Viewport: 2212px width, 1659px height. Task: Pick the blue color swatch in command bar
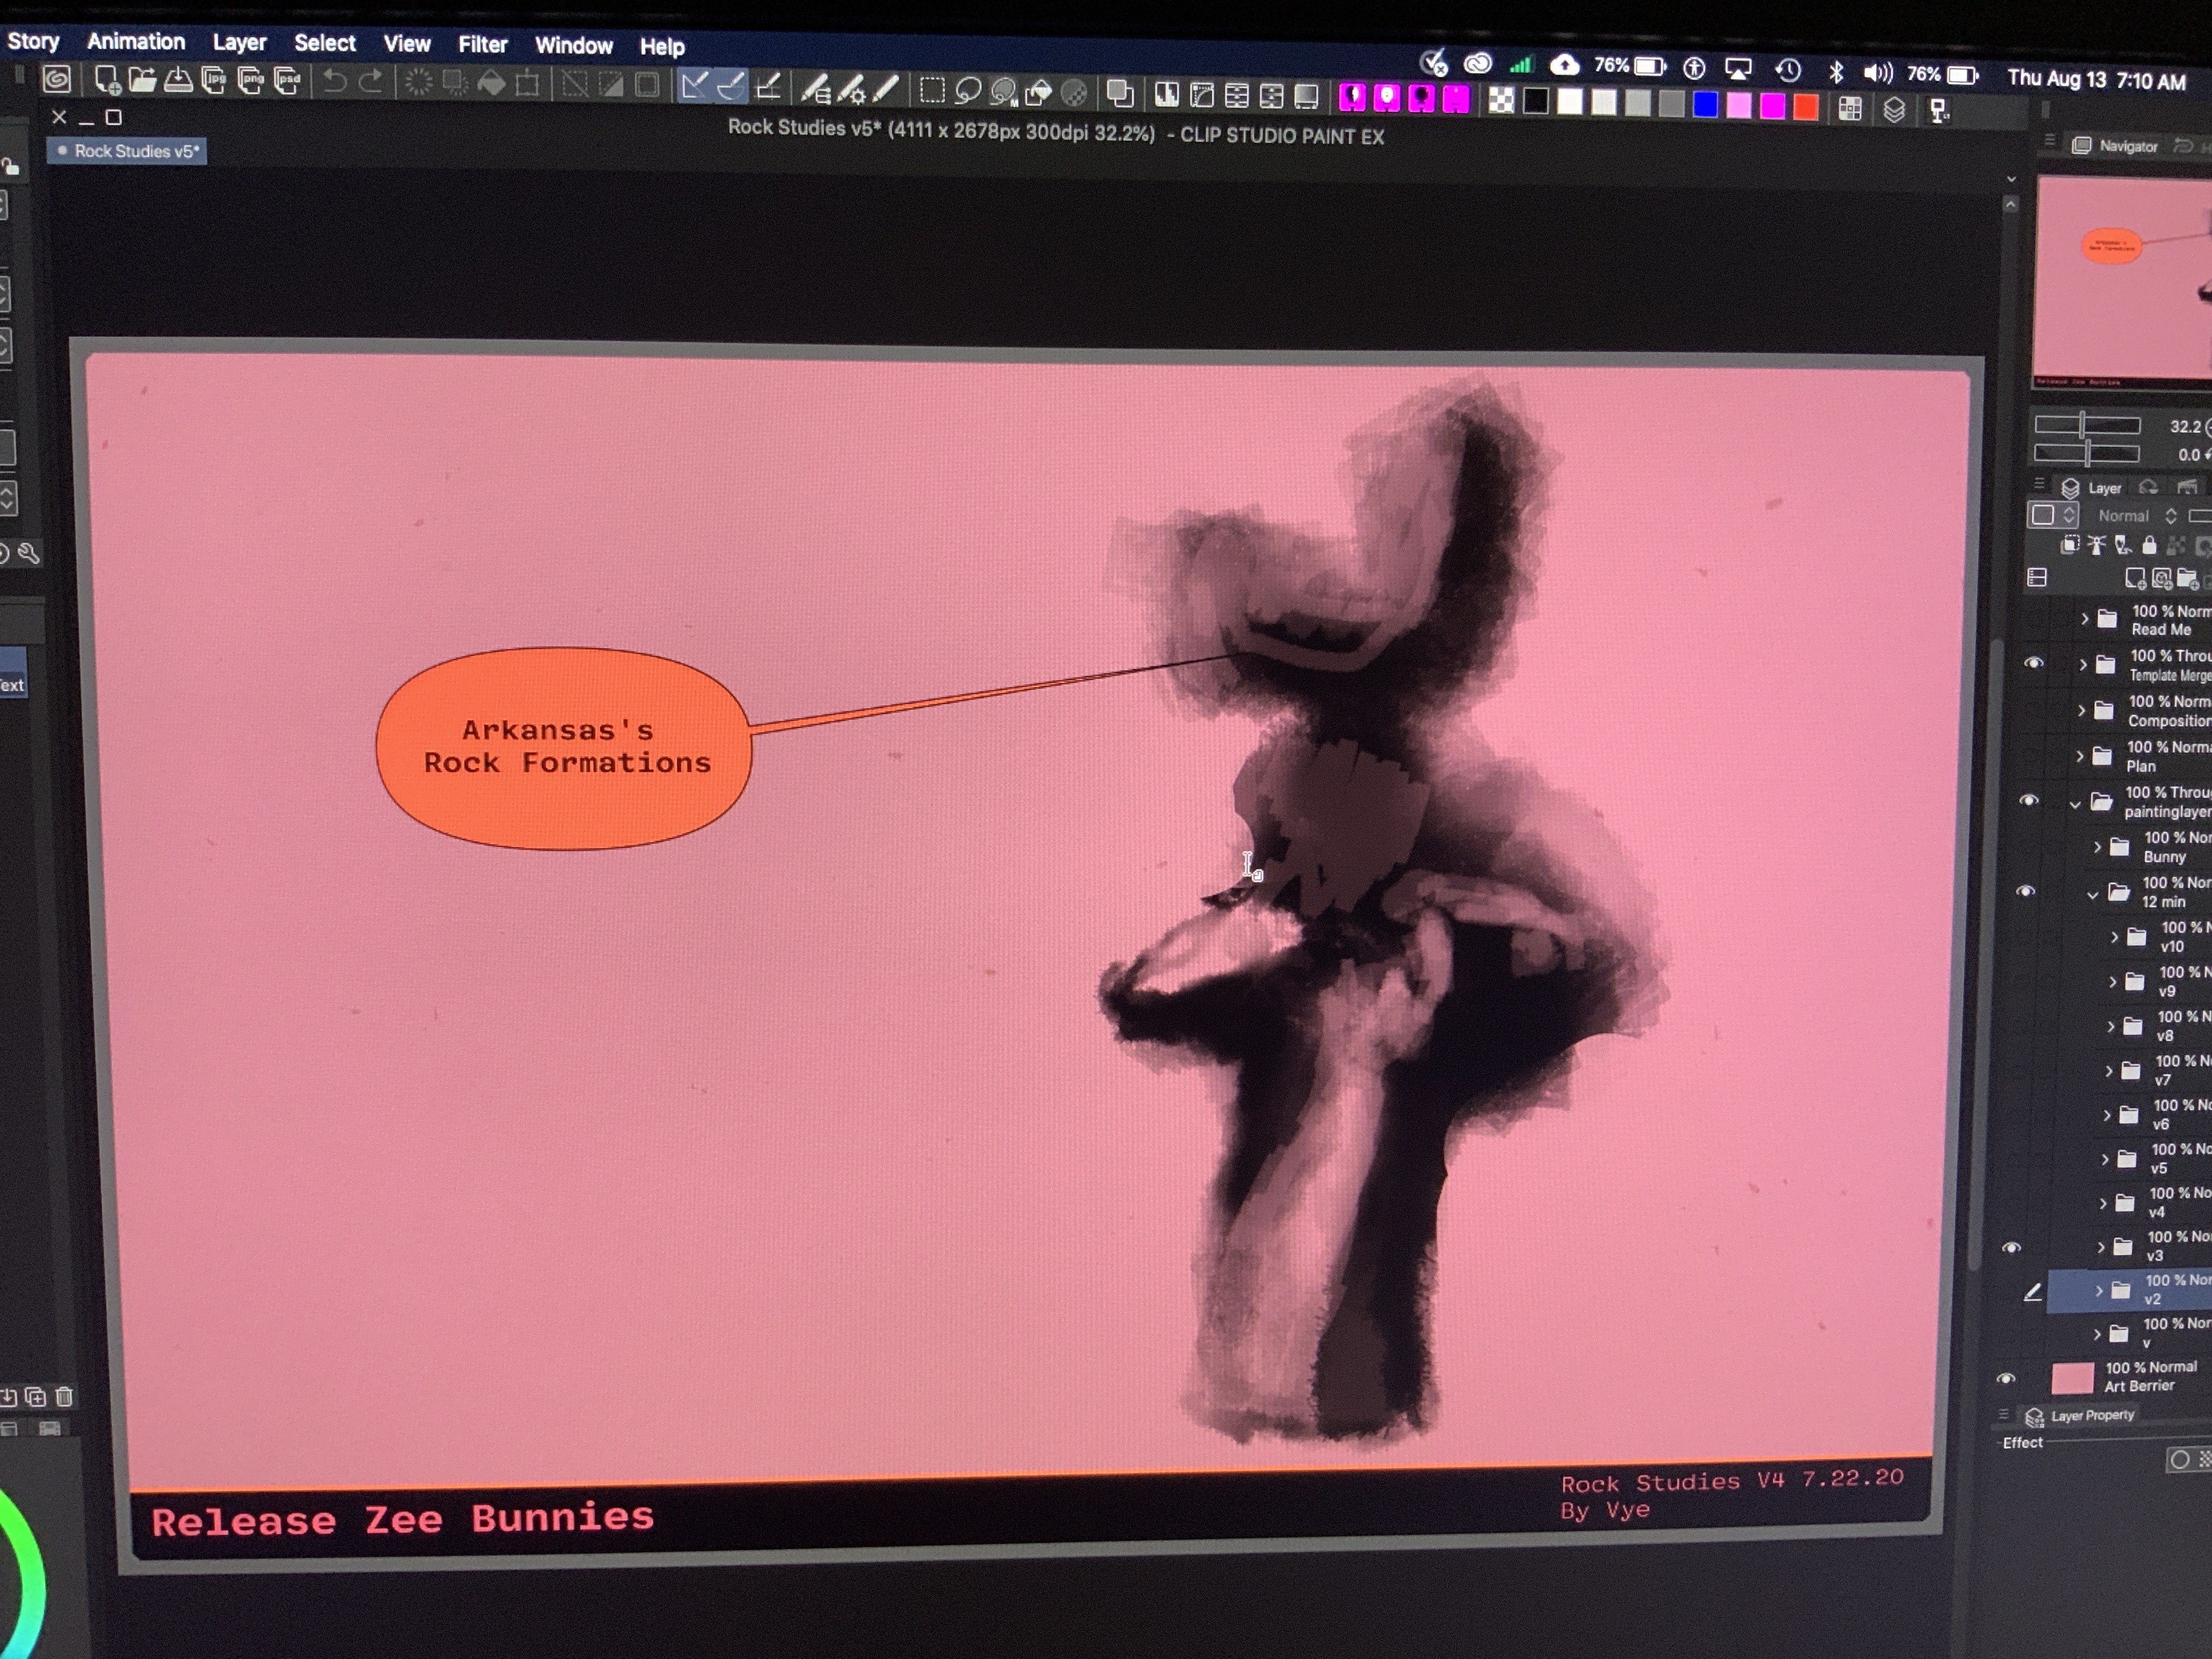click(1705, 104)
